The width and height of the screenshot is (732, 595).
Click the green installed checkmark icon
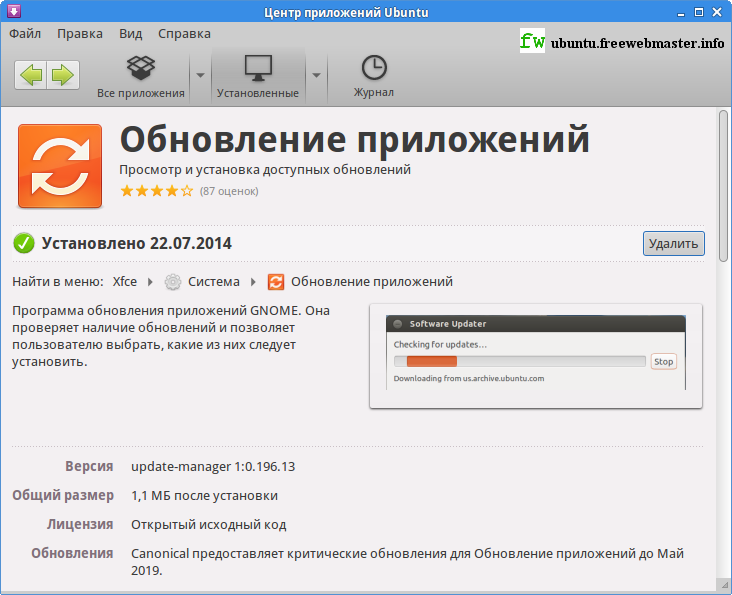[x=24, y=243]
